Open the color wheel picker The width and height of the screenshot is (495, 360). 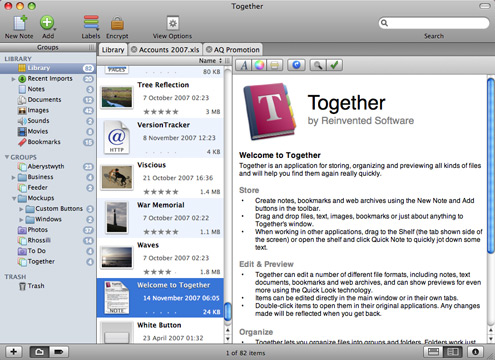pos(259,65)
